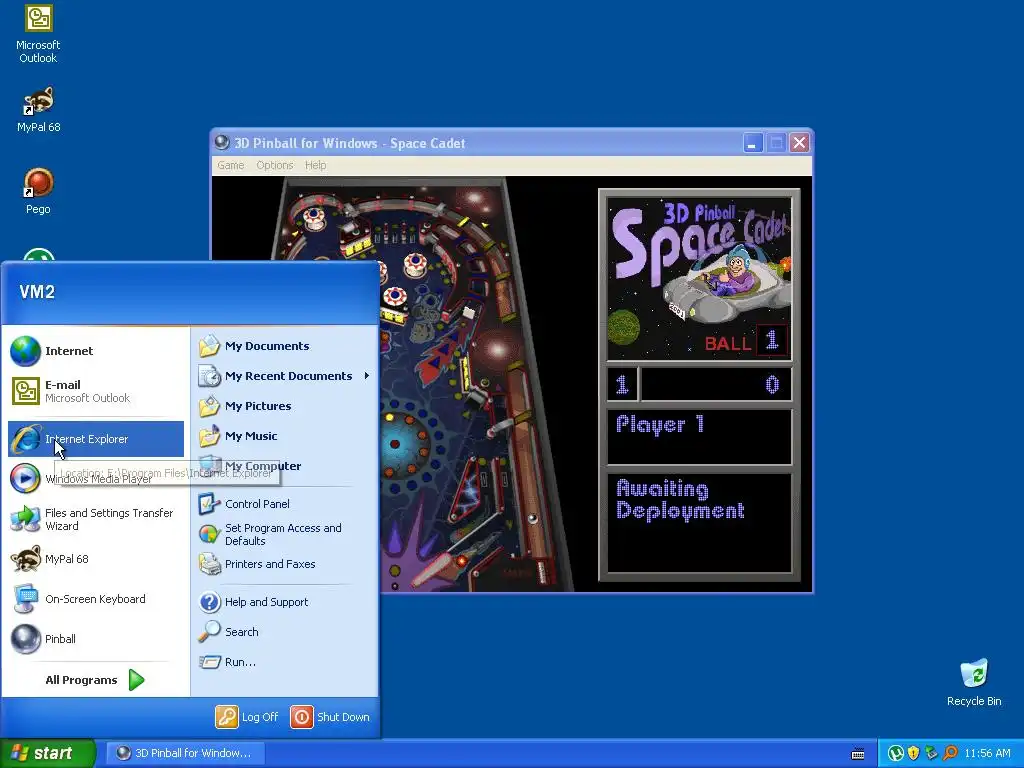Click the Log Off button

248,717
